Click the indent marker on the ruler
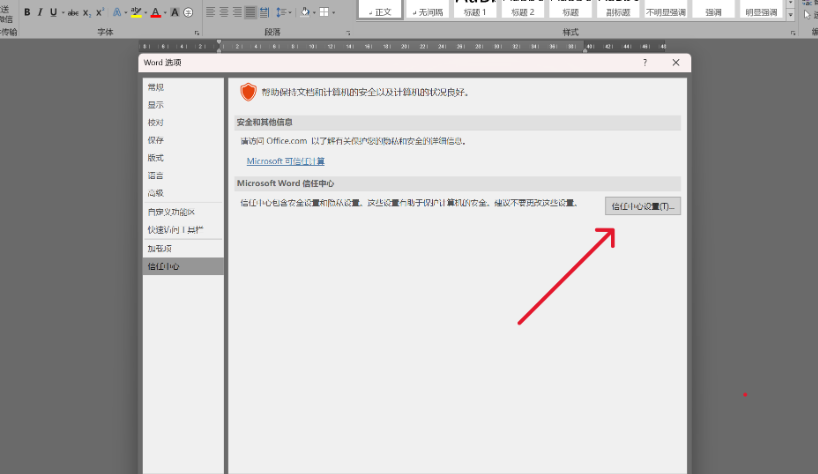Viewport: 818px width, 474px height. pyautogui.click(x=219, y=45)
